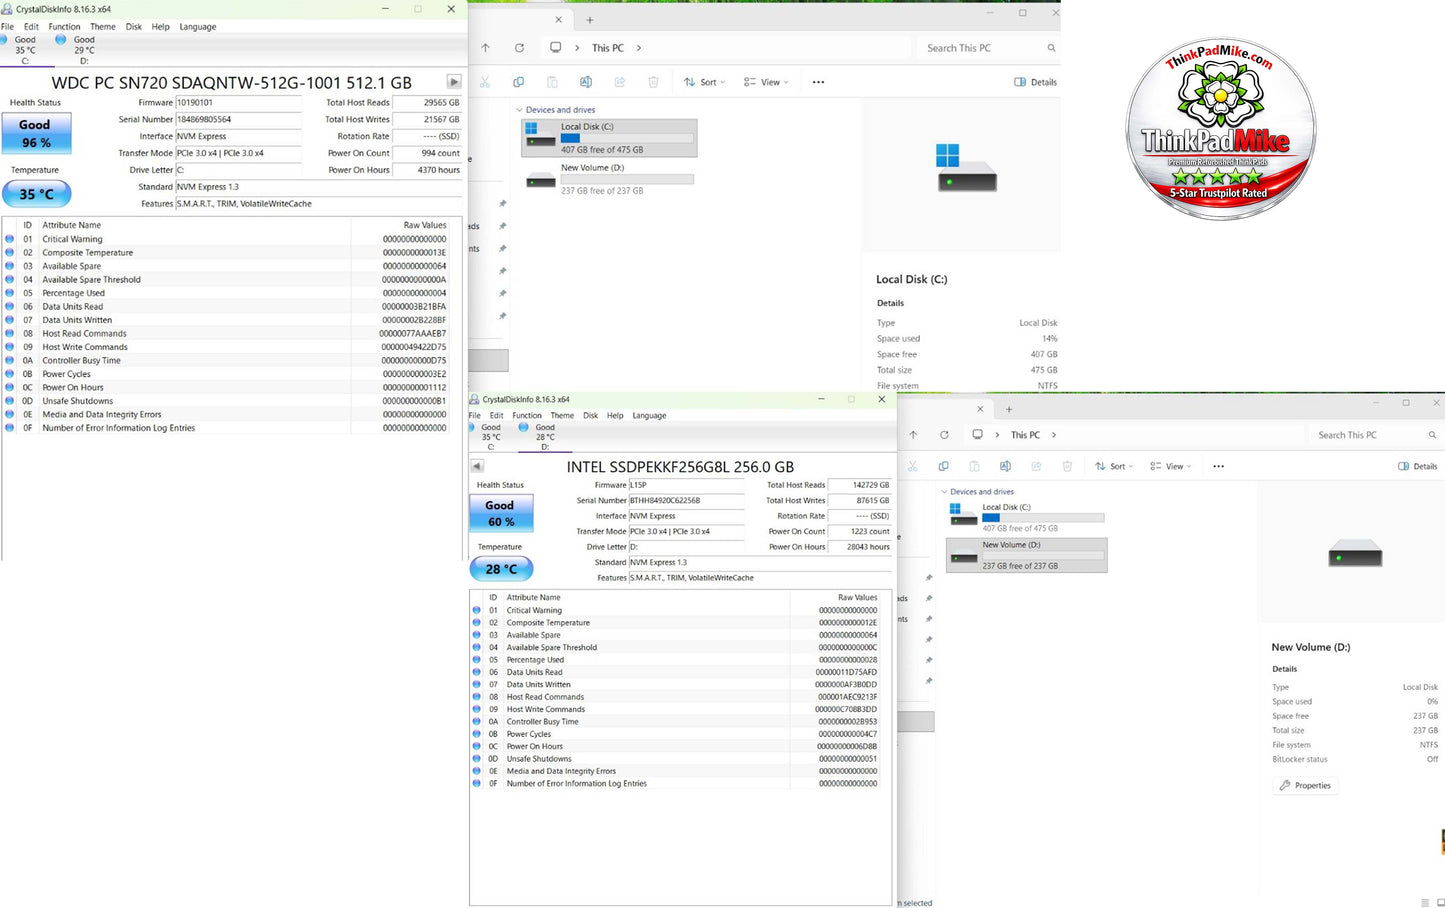Go up one level in lower File Explorer
This screenshot has height=908, width=1445.
click(913, 435)
